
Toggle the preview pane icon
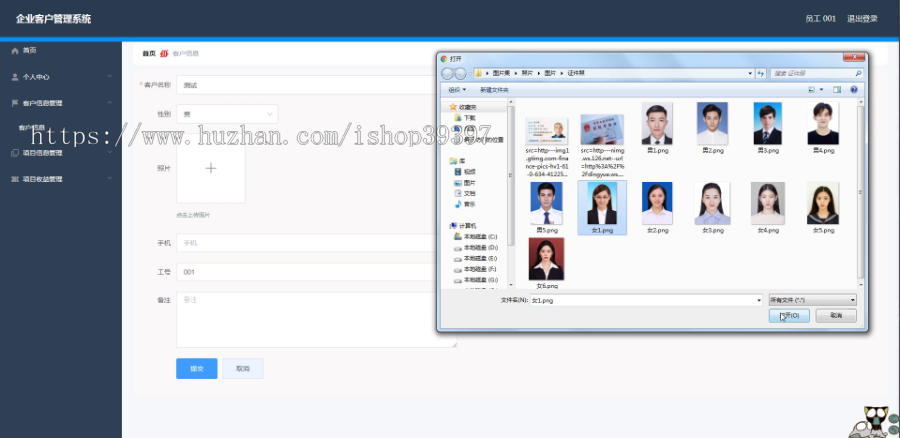(x=837, y=90)
